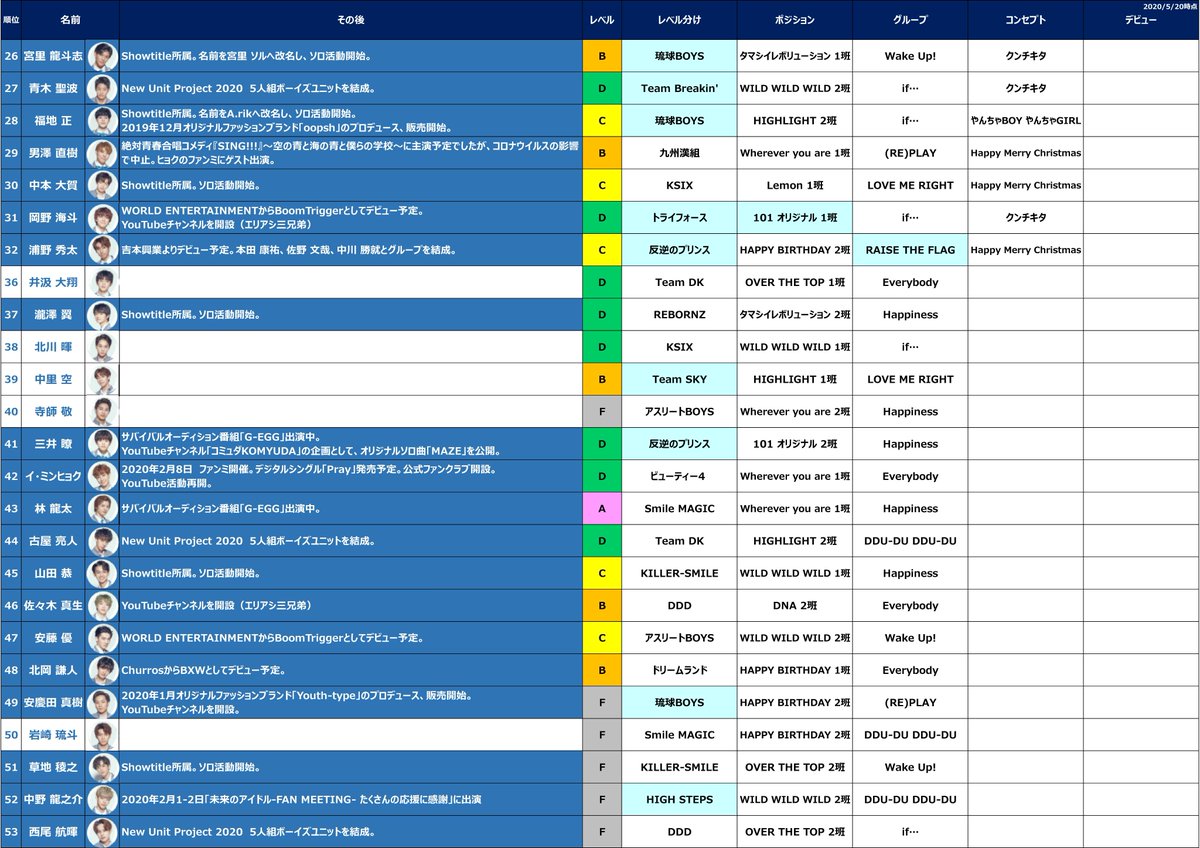Image resolution: width=1200 pixels, height=848 pixels.
Task: Click the photo in 福地 正 row
Action: tap(102, 121)
